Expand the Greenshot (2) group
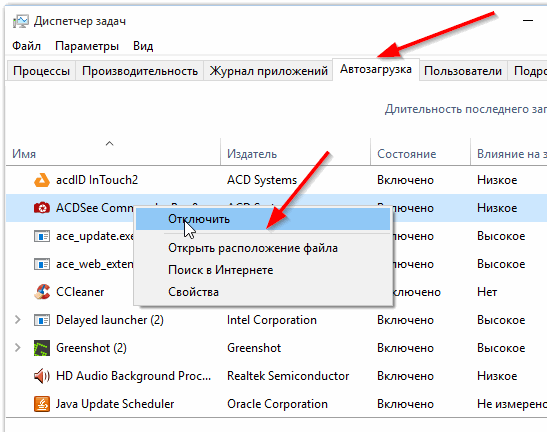 coord(17,348)
